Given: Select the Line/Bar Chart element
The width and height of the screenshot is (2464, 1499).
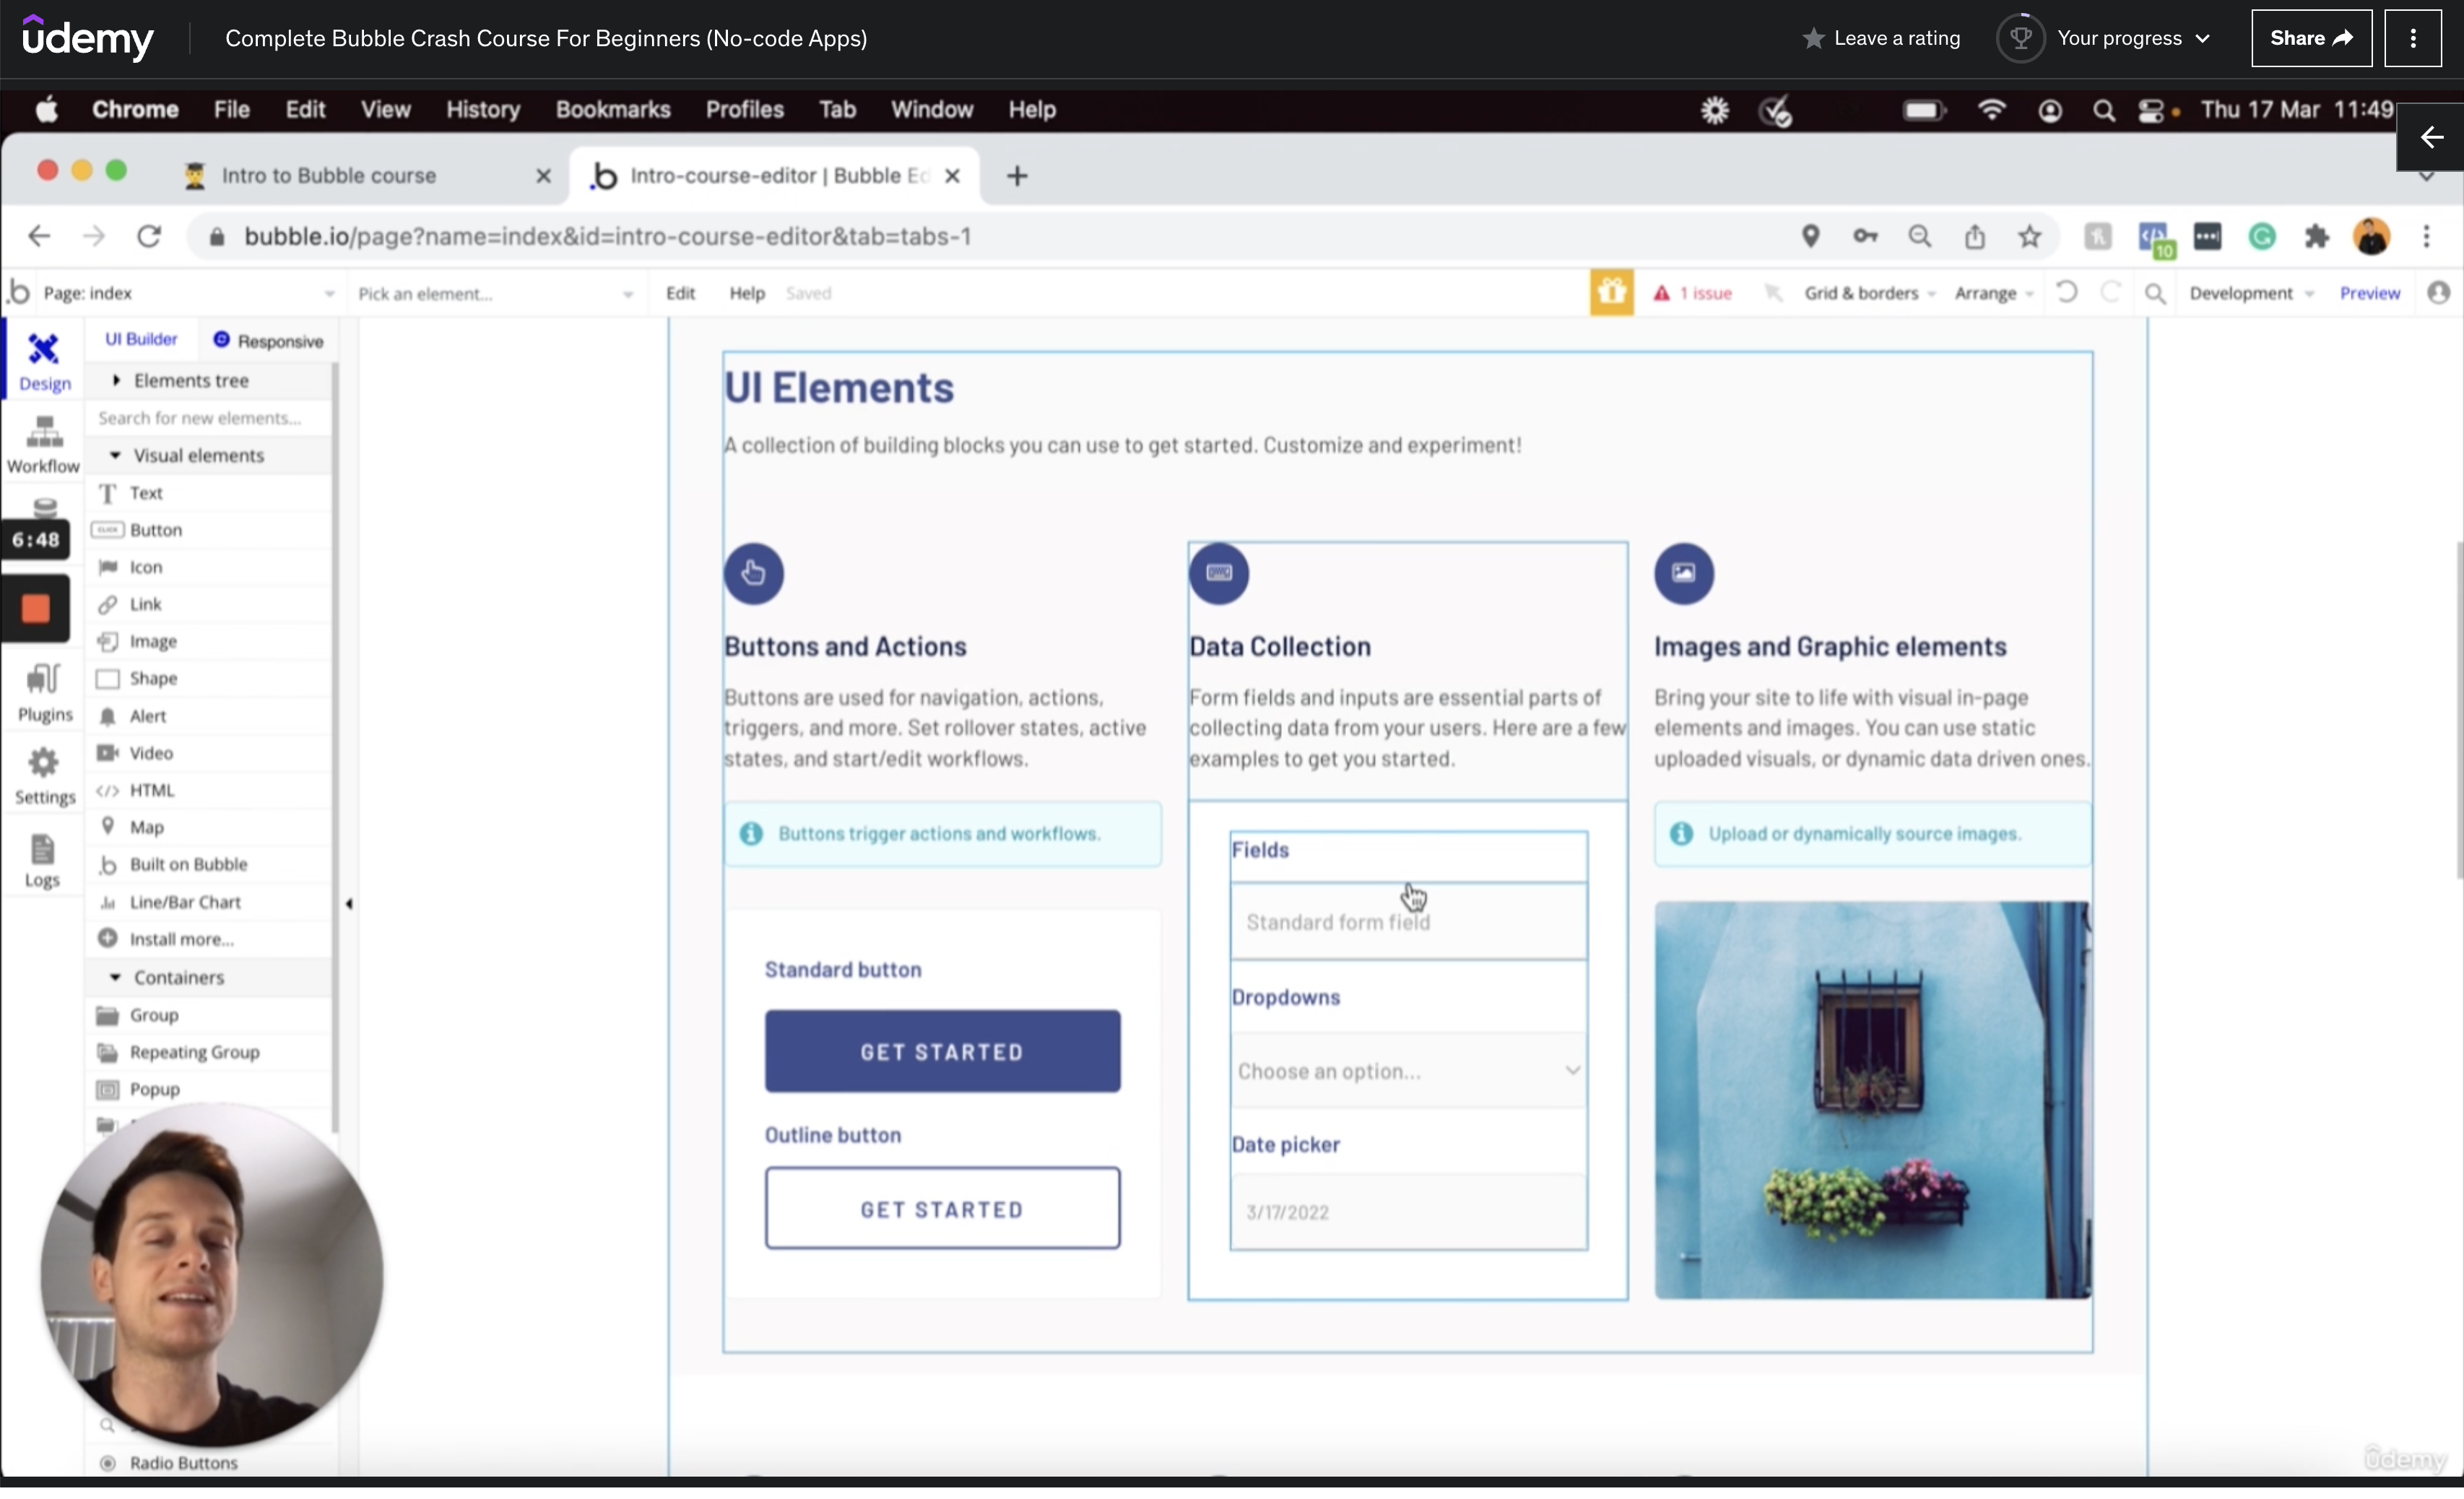Looking at the screenshot, I should [185, 902].
